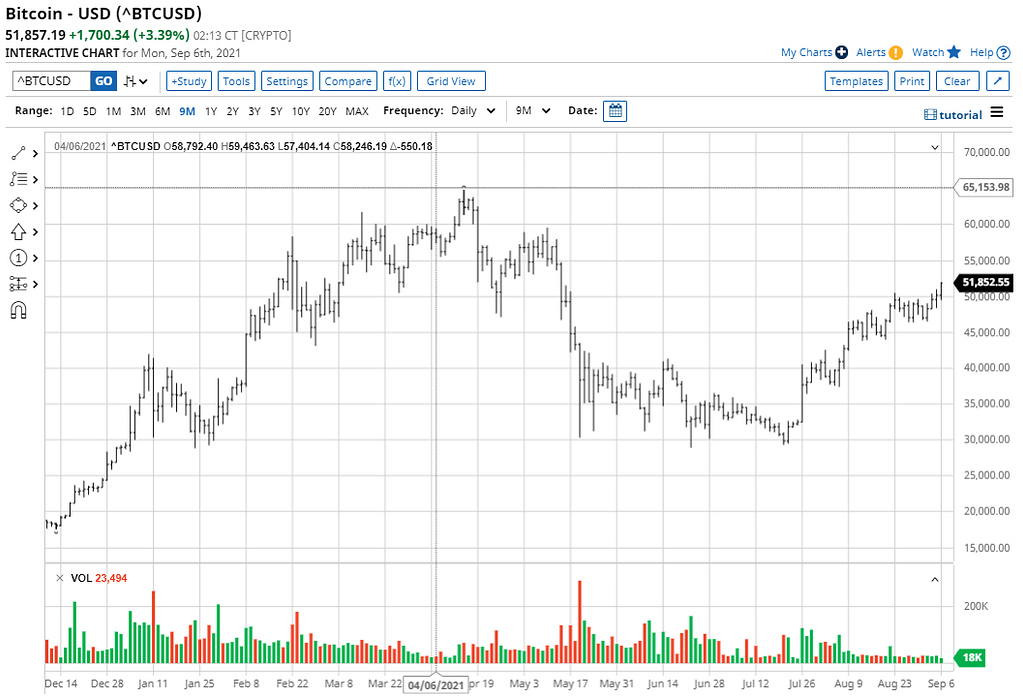The height and width of the screenshot is (698, 1023).
Task: Open the chart type dropdown arrow
Action: click(x=144, y=82)
